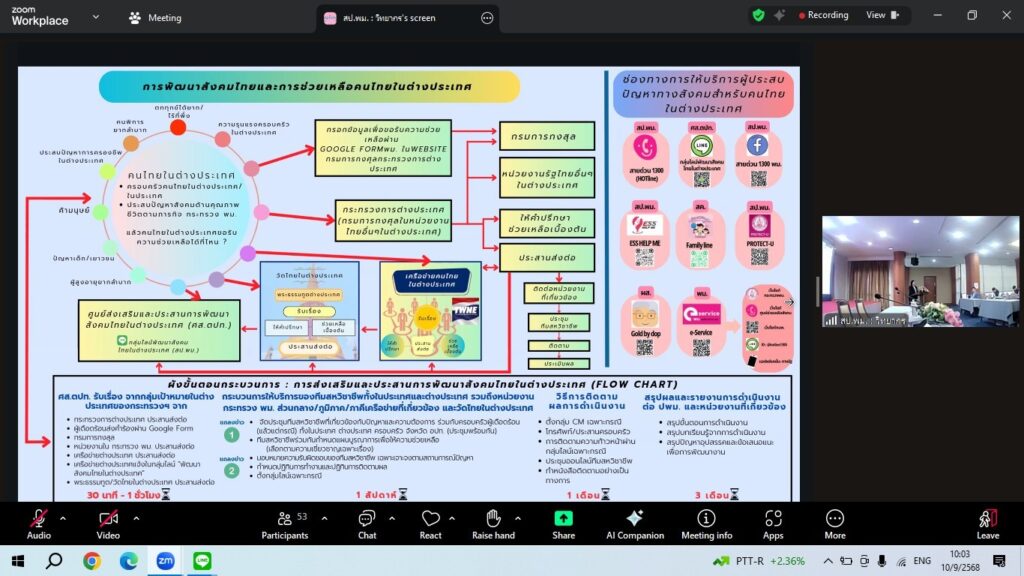
Task: Expand the Chat options caret
Action: coord(392,519)
